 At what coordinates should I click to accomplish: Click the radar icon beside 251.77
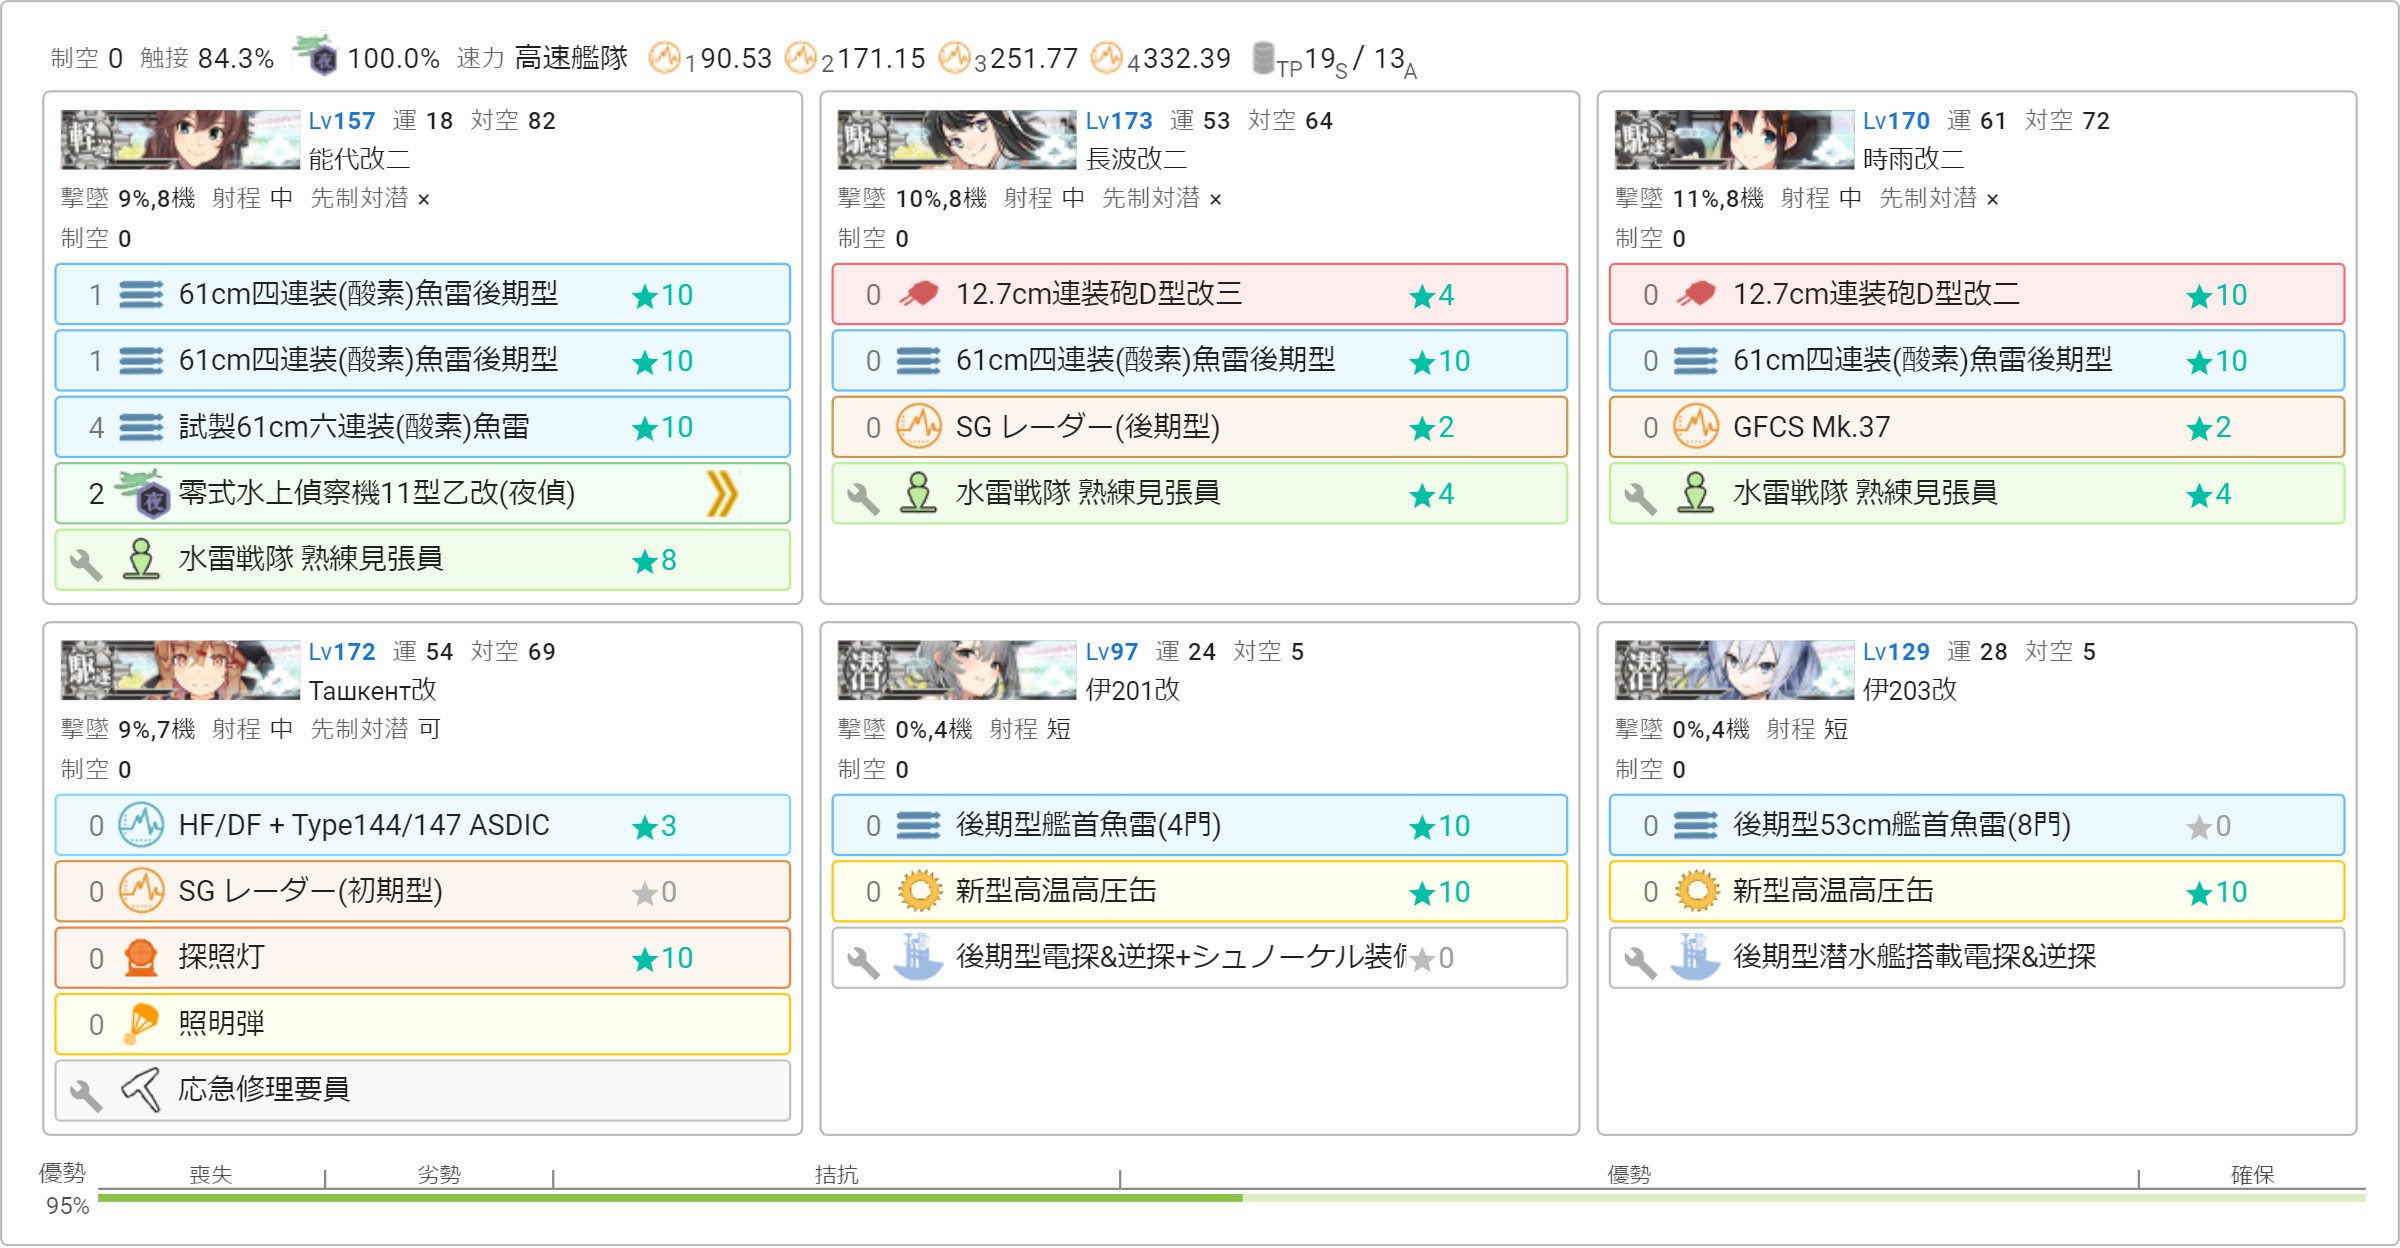point(955,57)
